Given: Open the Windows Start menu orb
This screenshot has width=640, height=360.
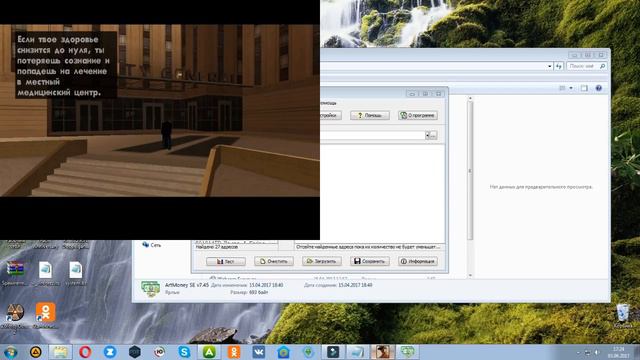Looking at the screenshot, I should (10, 352).
